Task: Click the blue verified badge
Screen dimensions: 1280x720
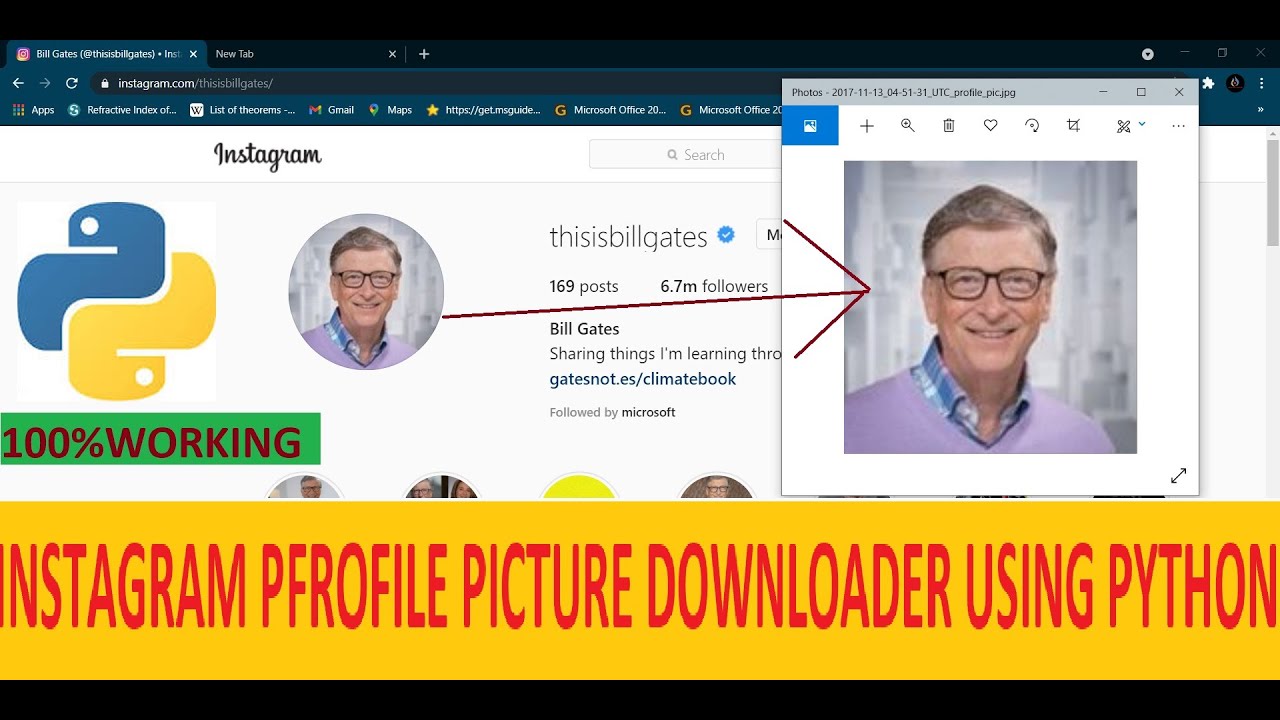Action: 727,235
